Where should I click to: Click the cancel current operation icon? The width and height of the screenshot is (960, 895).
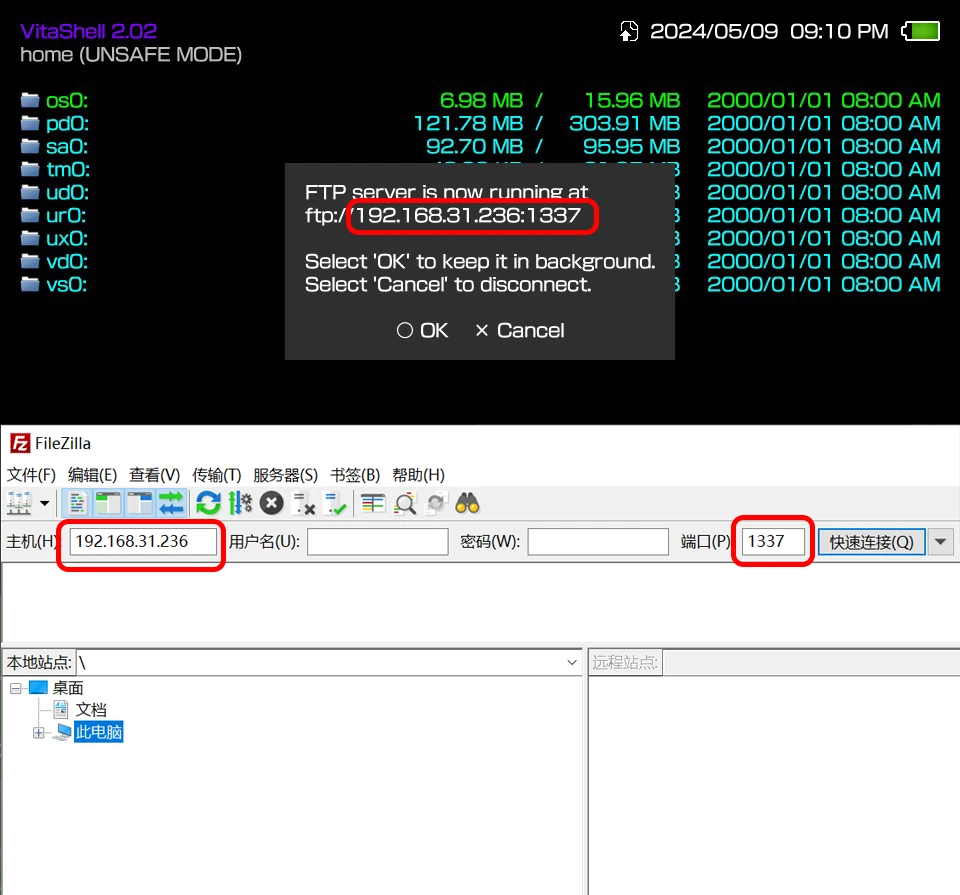tap(272, 503)
